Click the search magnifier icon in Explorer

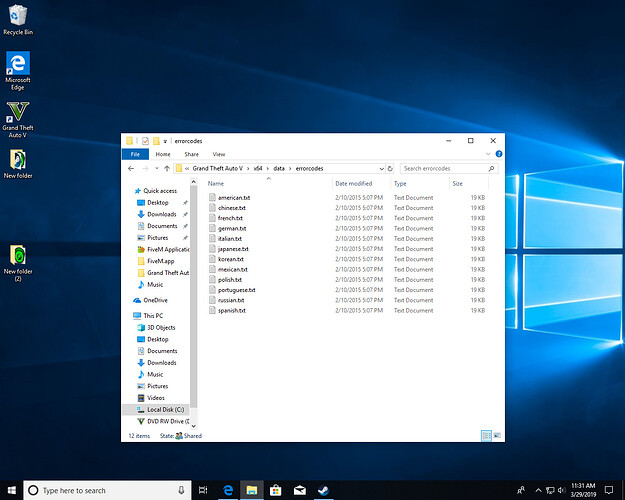click(491, 169)
